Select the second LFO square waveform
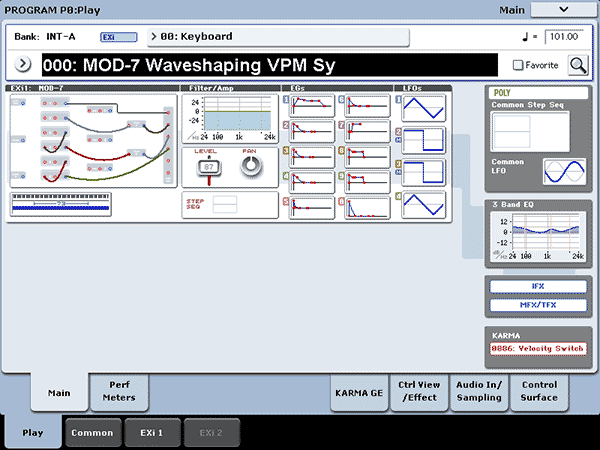The image size is (600, 450). [x=423, y=142]
